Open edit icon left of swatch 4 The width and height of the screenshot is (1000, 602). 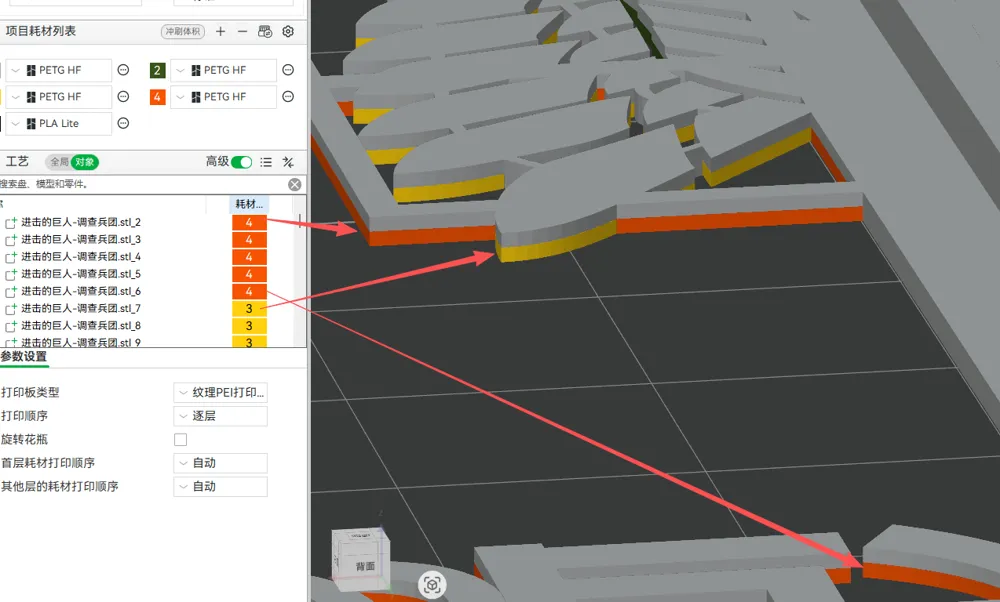click(124, 96)
